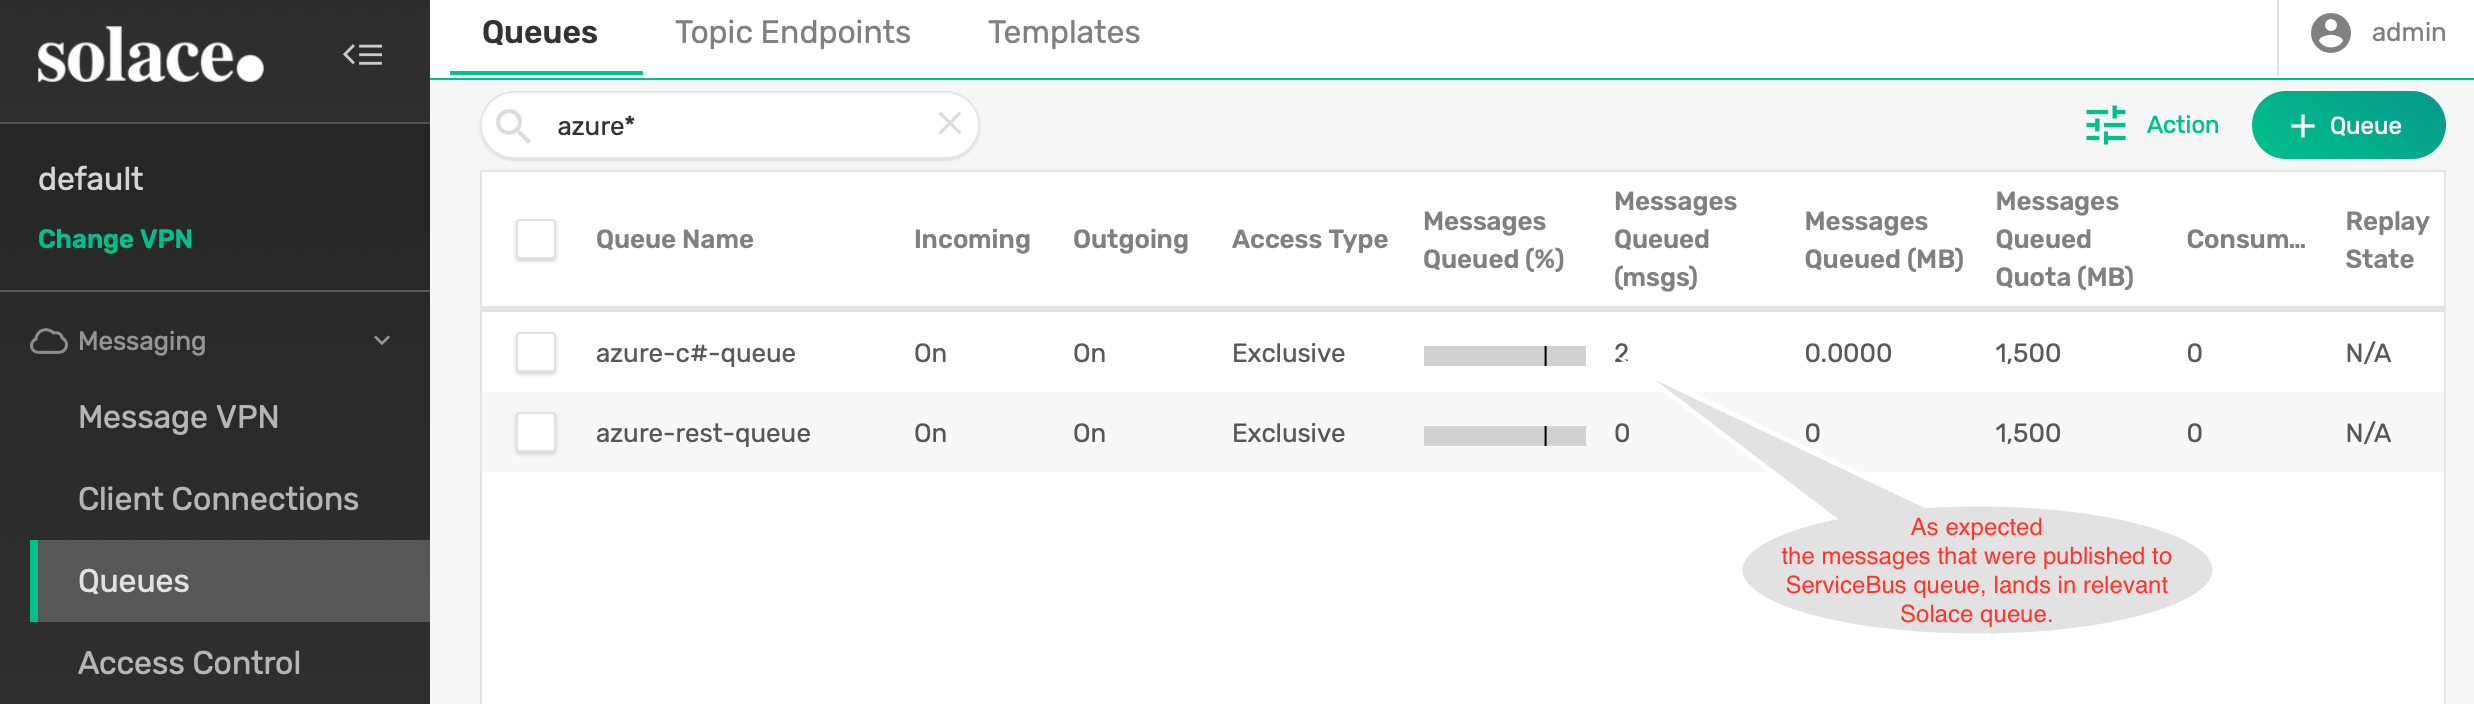Click the Change VPN link

tap(115, 239)
